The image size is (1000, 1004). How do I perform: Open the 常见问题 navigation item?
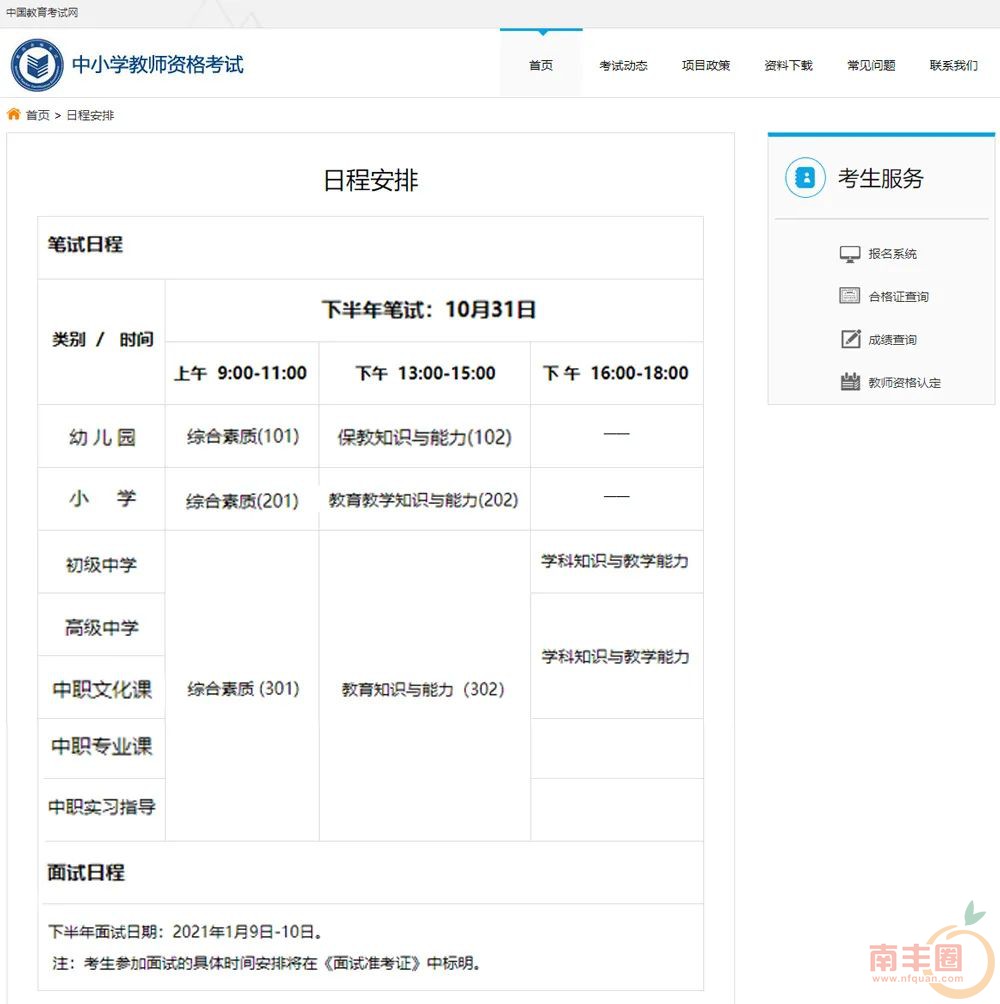(871, 66)
